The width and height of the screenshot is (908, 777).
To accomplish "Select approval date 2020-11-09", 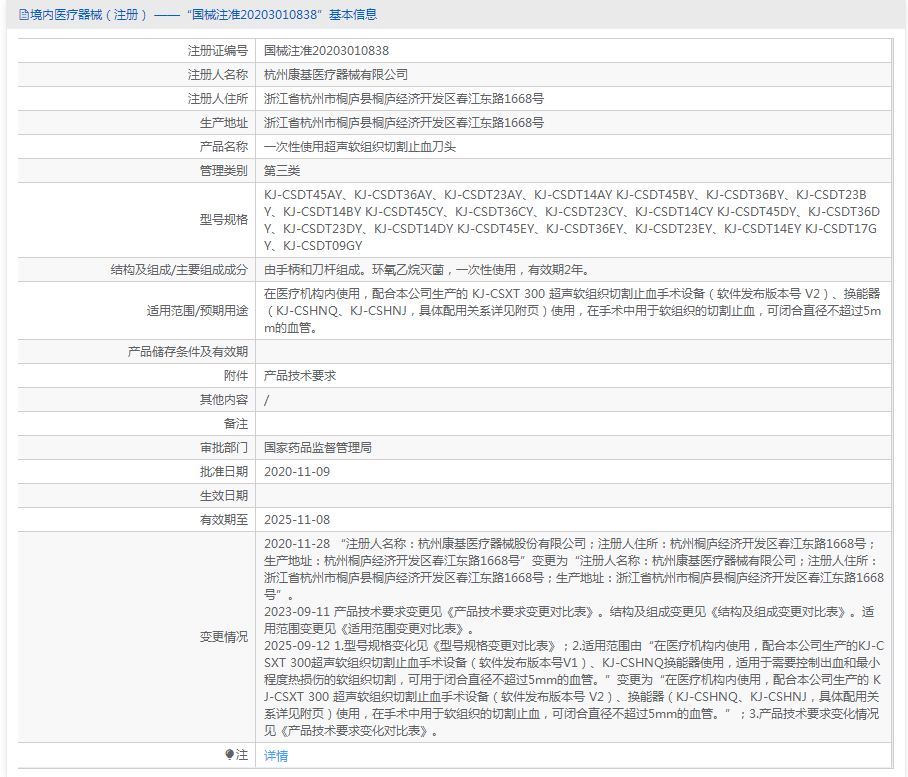I will pos(297,472).
